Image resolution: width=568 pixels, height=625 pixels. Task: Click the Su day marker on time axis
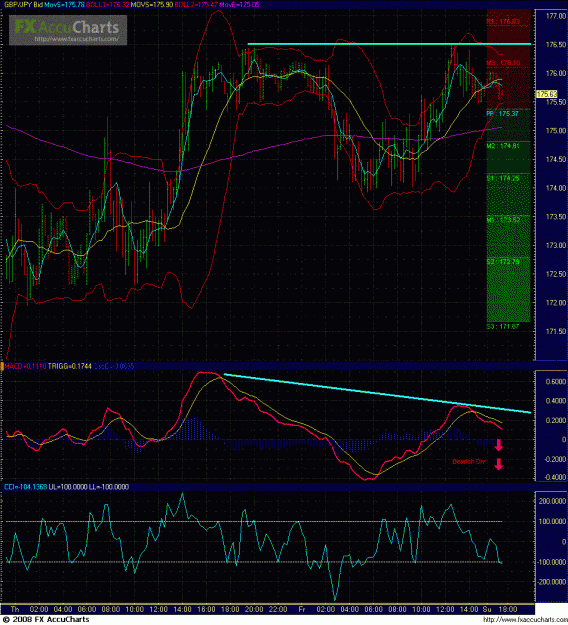(x=487, y=609)
